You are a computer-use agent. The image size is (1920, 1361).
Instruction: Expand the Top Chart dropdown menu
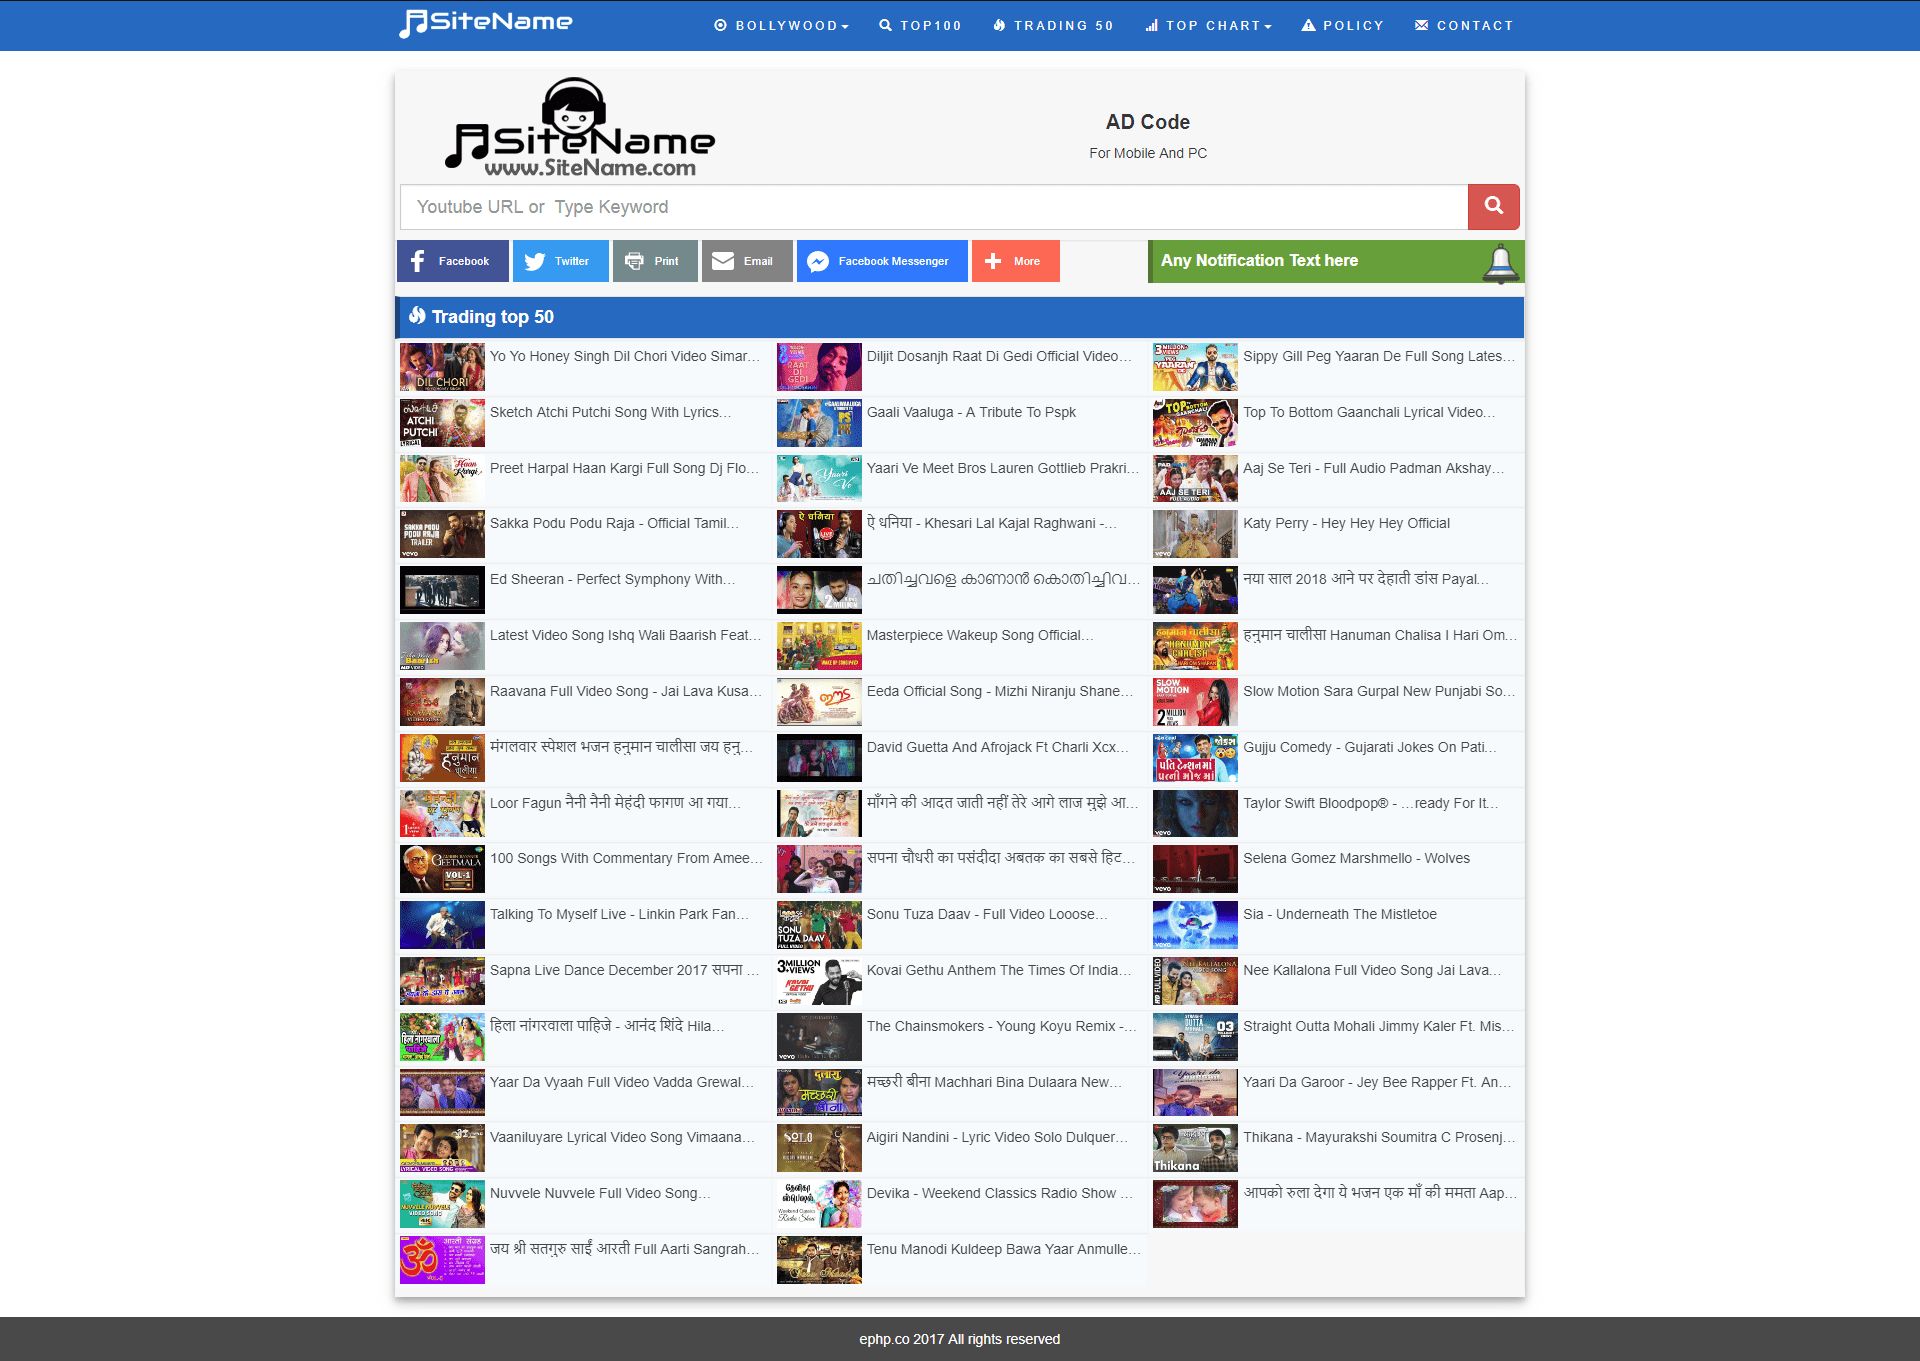point(1208,26)
